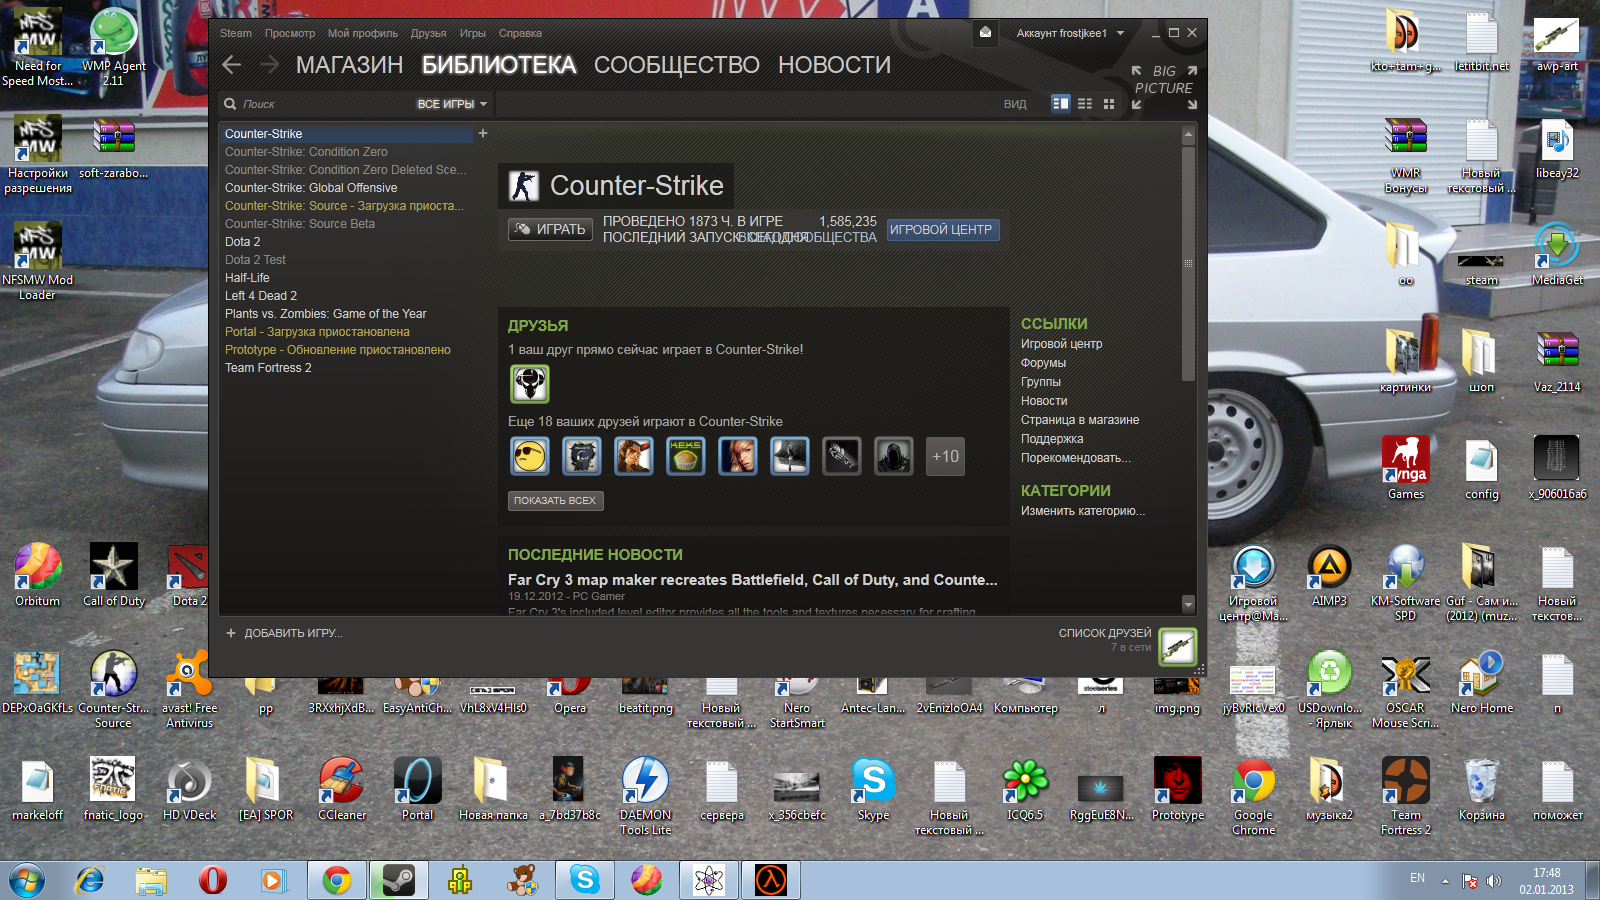Click the ИГРОВОЙ ЦЕНТР button
This screenshot has height=900, width=1600.
[942, 229]
